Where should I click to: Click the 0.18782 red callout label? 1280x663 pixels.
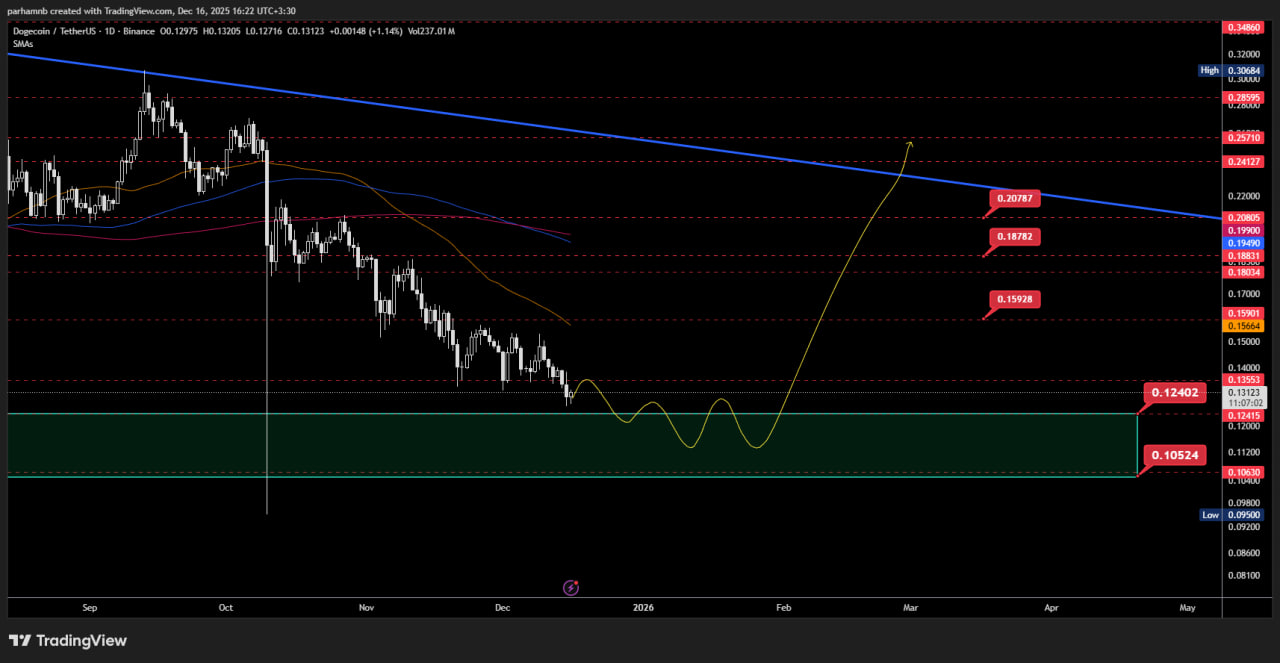coord(1017,237)
